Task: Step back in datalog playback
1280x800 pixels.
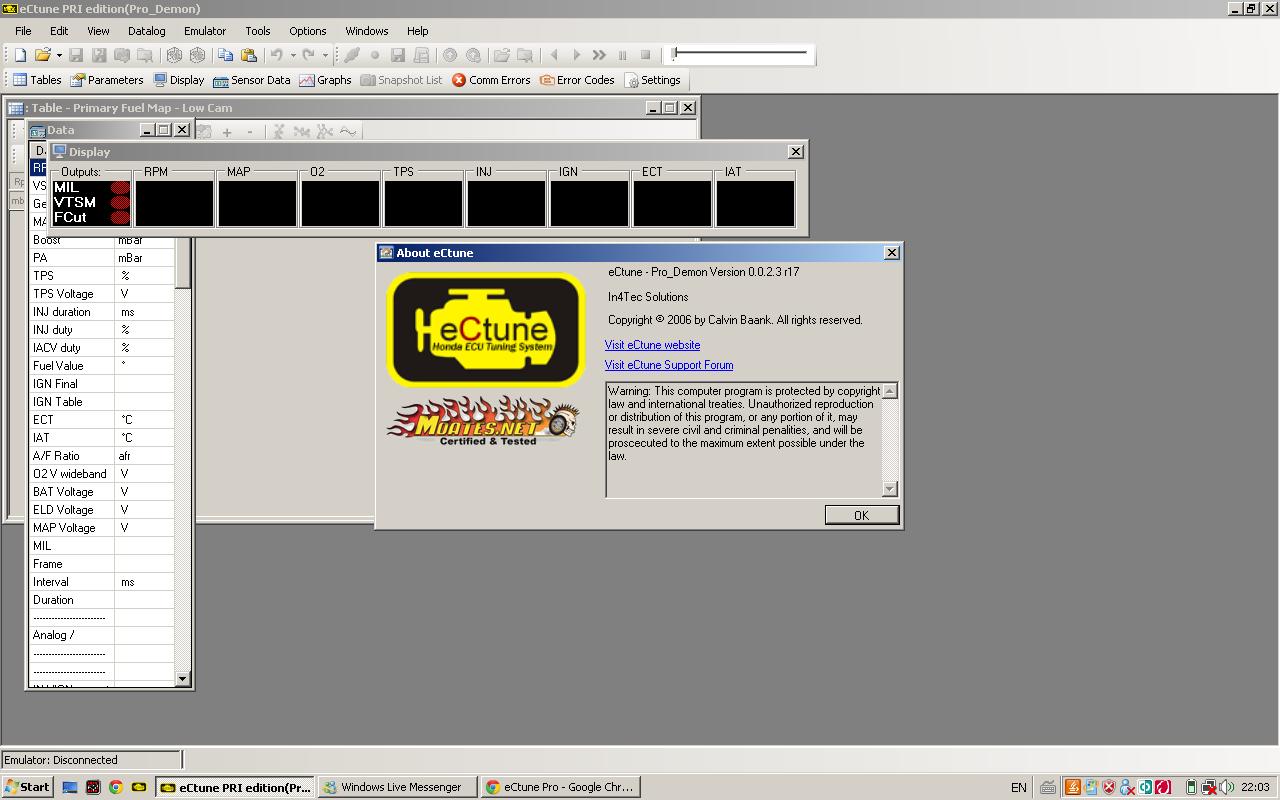Action: click(554, 55)
